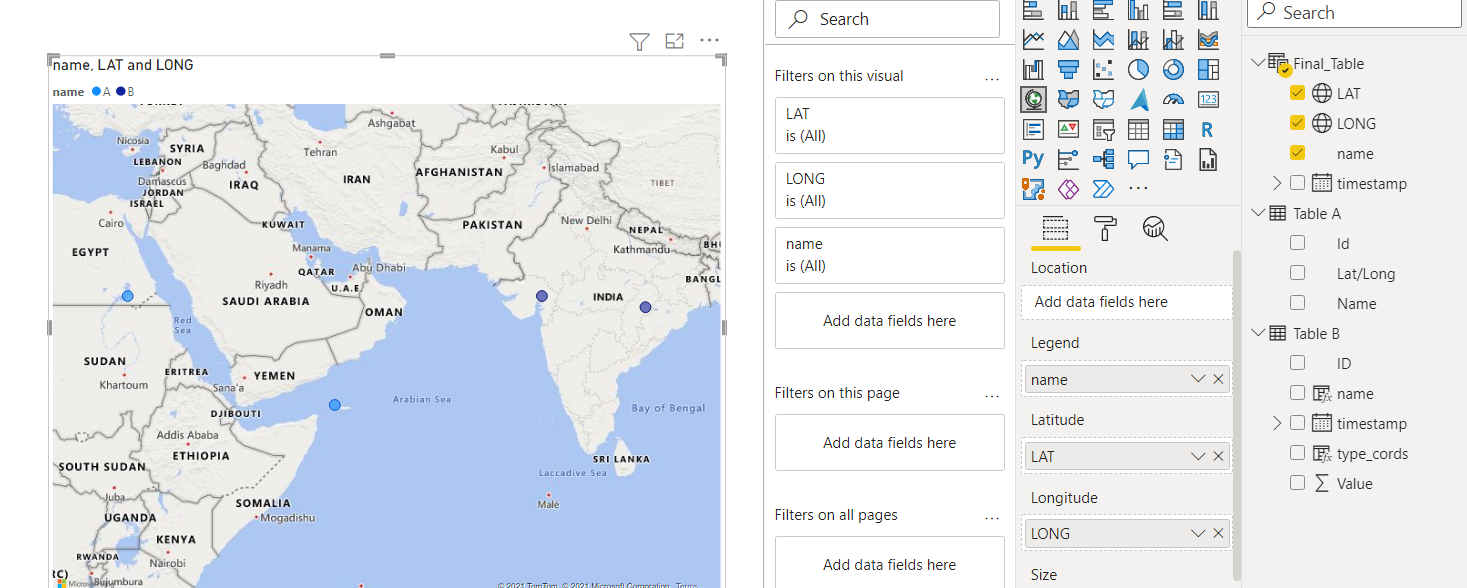
Task: Check the timestamp field in Final_Table
Action: [1298, 183]
